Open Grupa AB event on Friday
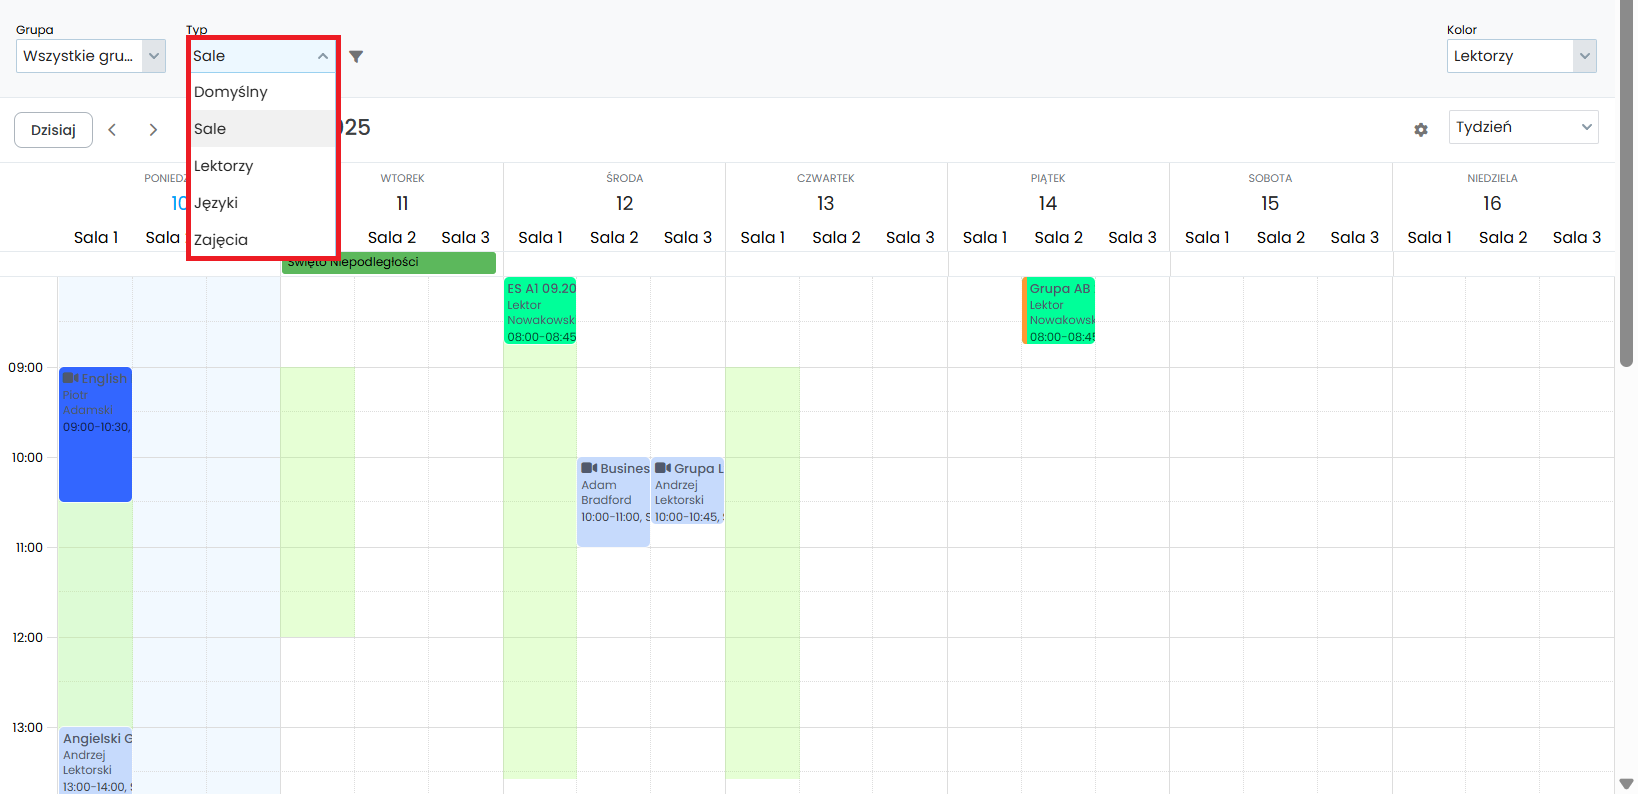Viewport: 1638px width, 794px height. (1060, 311)
